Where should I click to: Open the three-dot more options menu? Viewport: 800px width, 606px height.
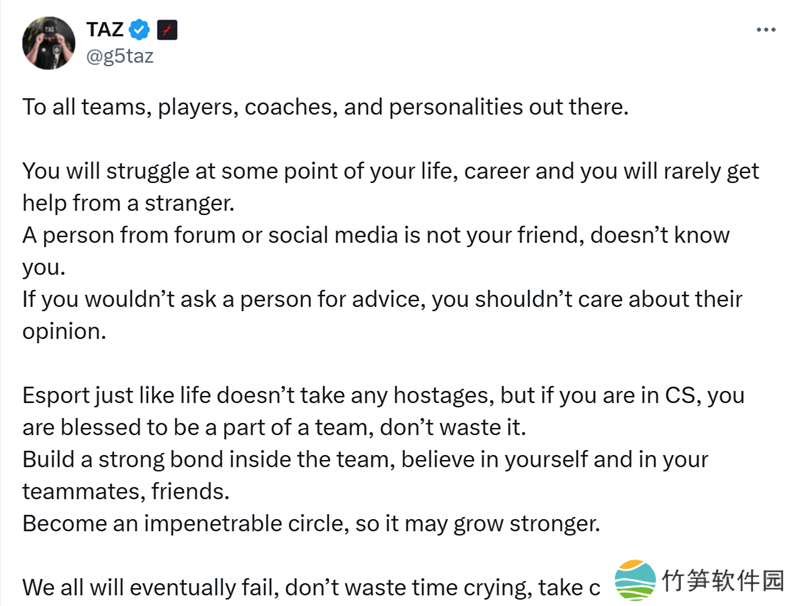click(766, 30)
